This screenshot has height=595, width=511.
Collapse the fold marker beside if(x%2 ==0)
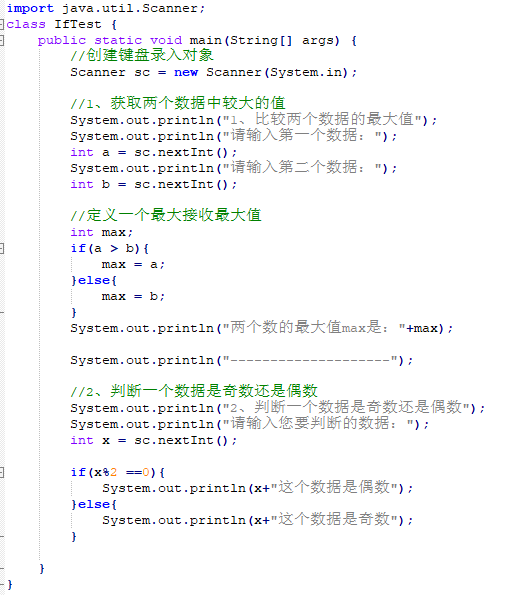tap(2, 472)
